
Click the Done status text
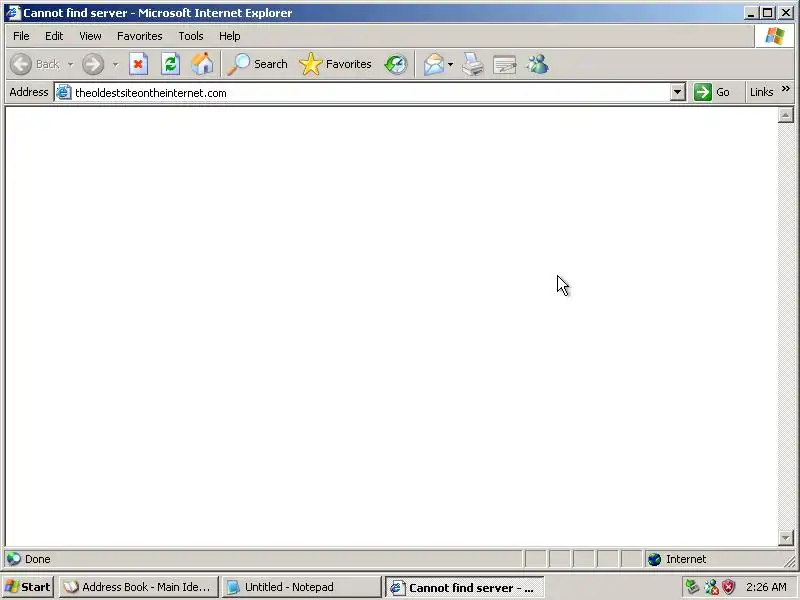pos(37,560)
